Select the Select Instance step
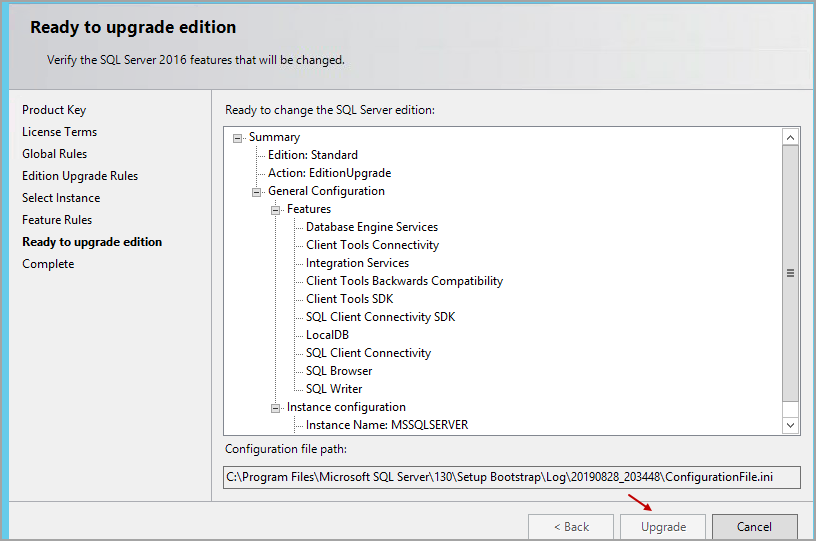Viewport: 816px width, 541px height. pos(61,198)
